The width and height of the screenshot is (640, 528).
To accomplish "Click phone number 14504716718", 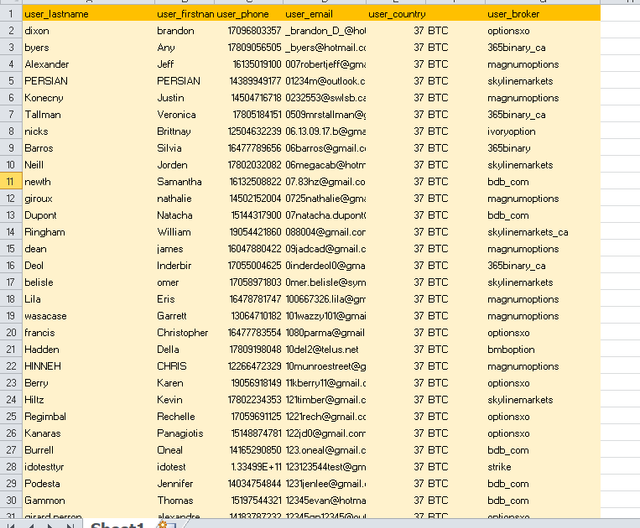I will click(249, 98).
